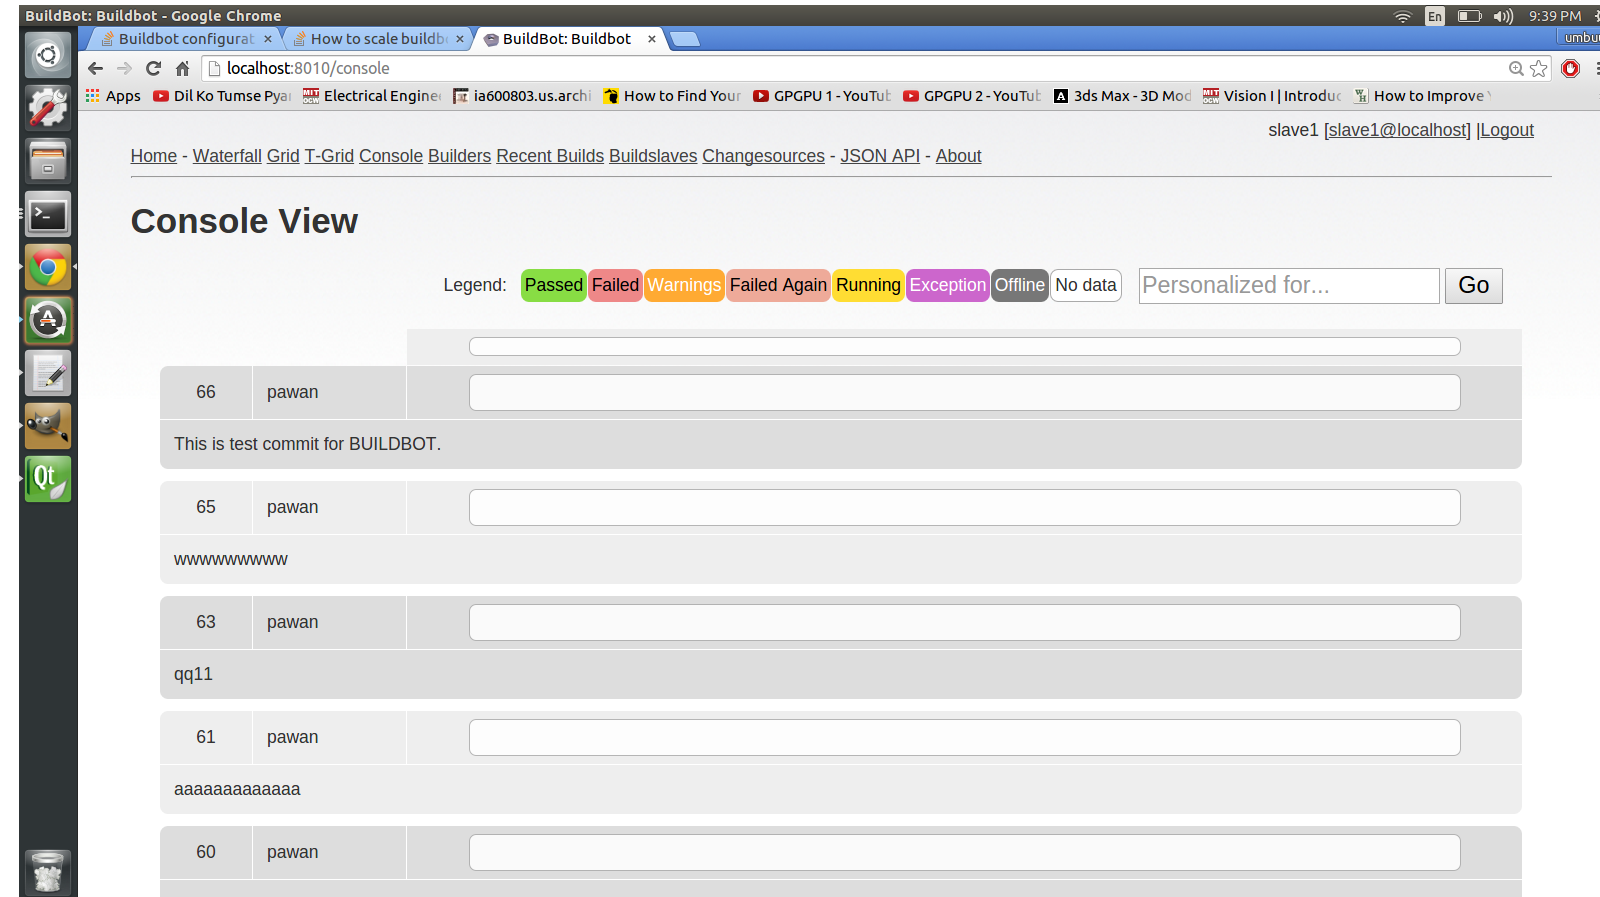The image size is (1600, 897).
Task: Open GPGPU 1 - YouTube bookmark
Action: [822, 96]
